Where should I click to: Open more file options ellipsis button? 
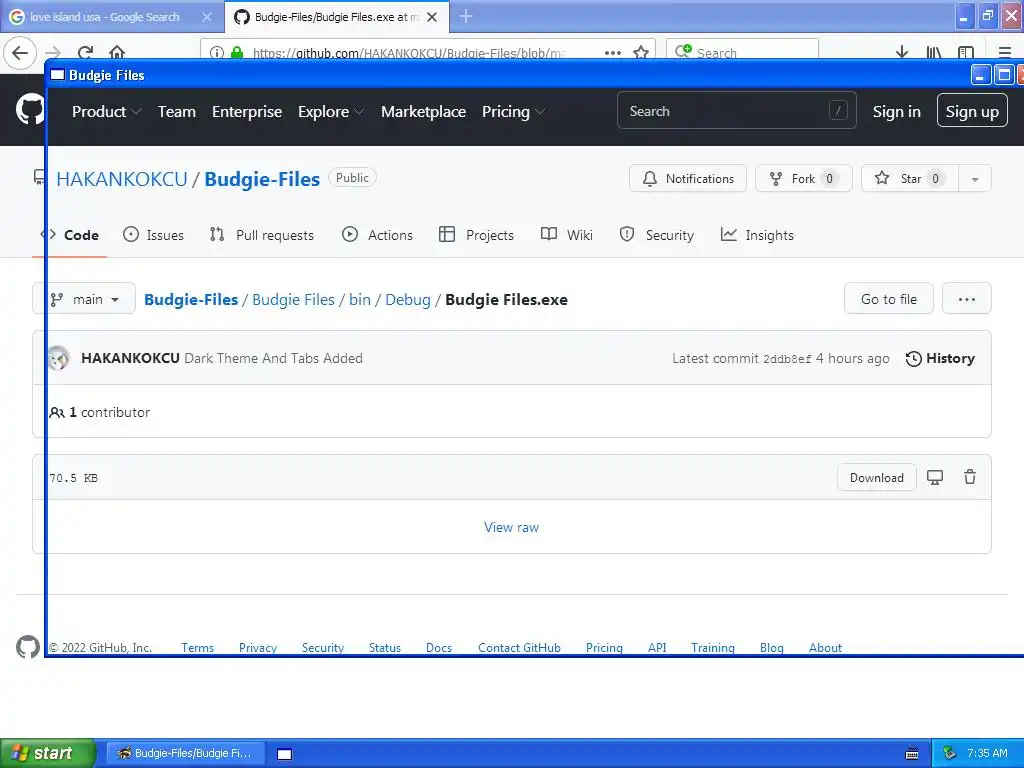pos(967,299)
